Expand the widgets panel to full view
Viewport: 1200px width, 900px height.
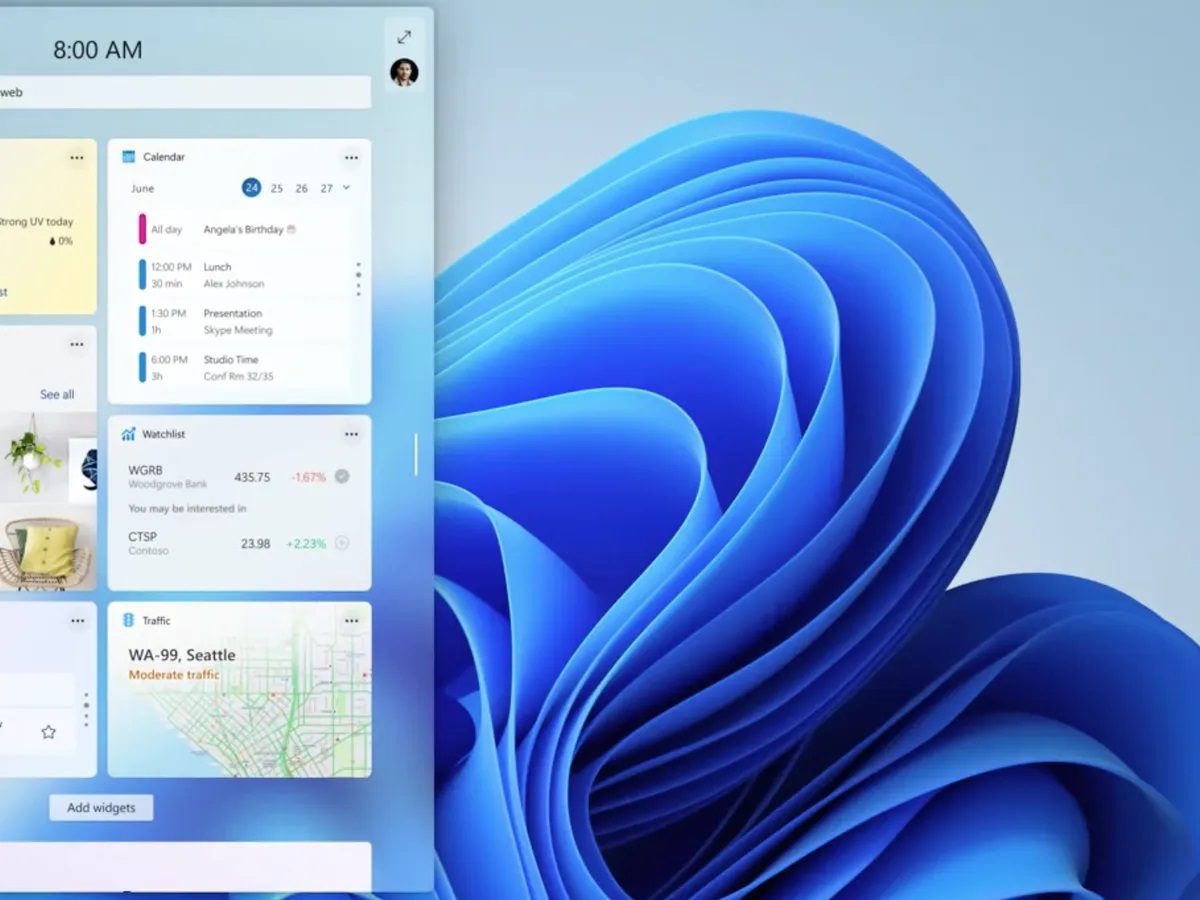tap(404, 37)
